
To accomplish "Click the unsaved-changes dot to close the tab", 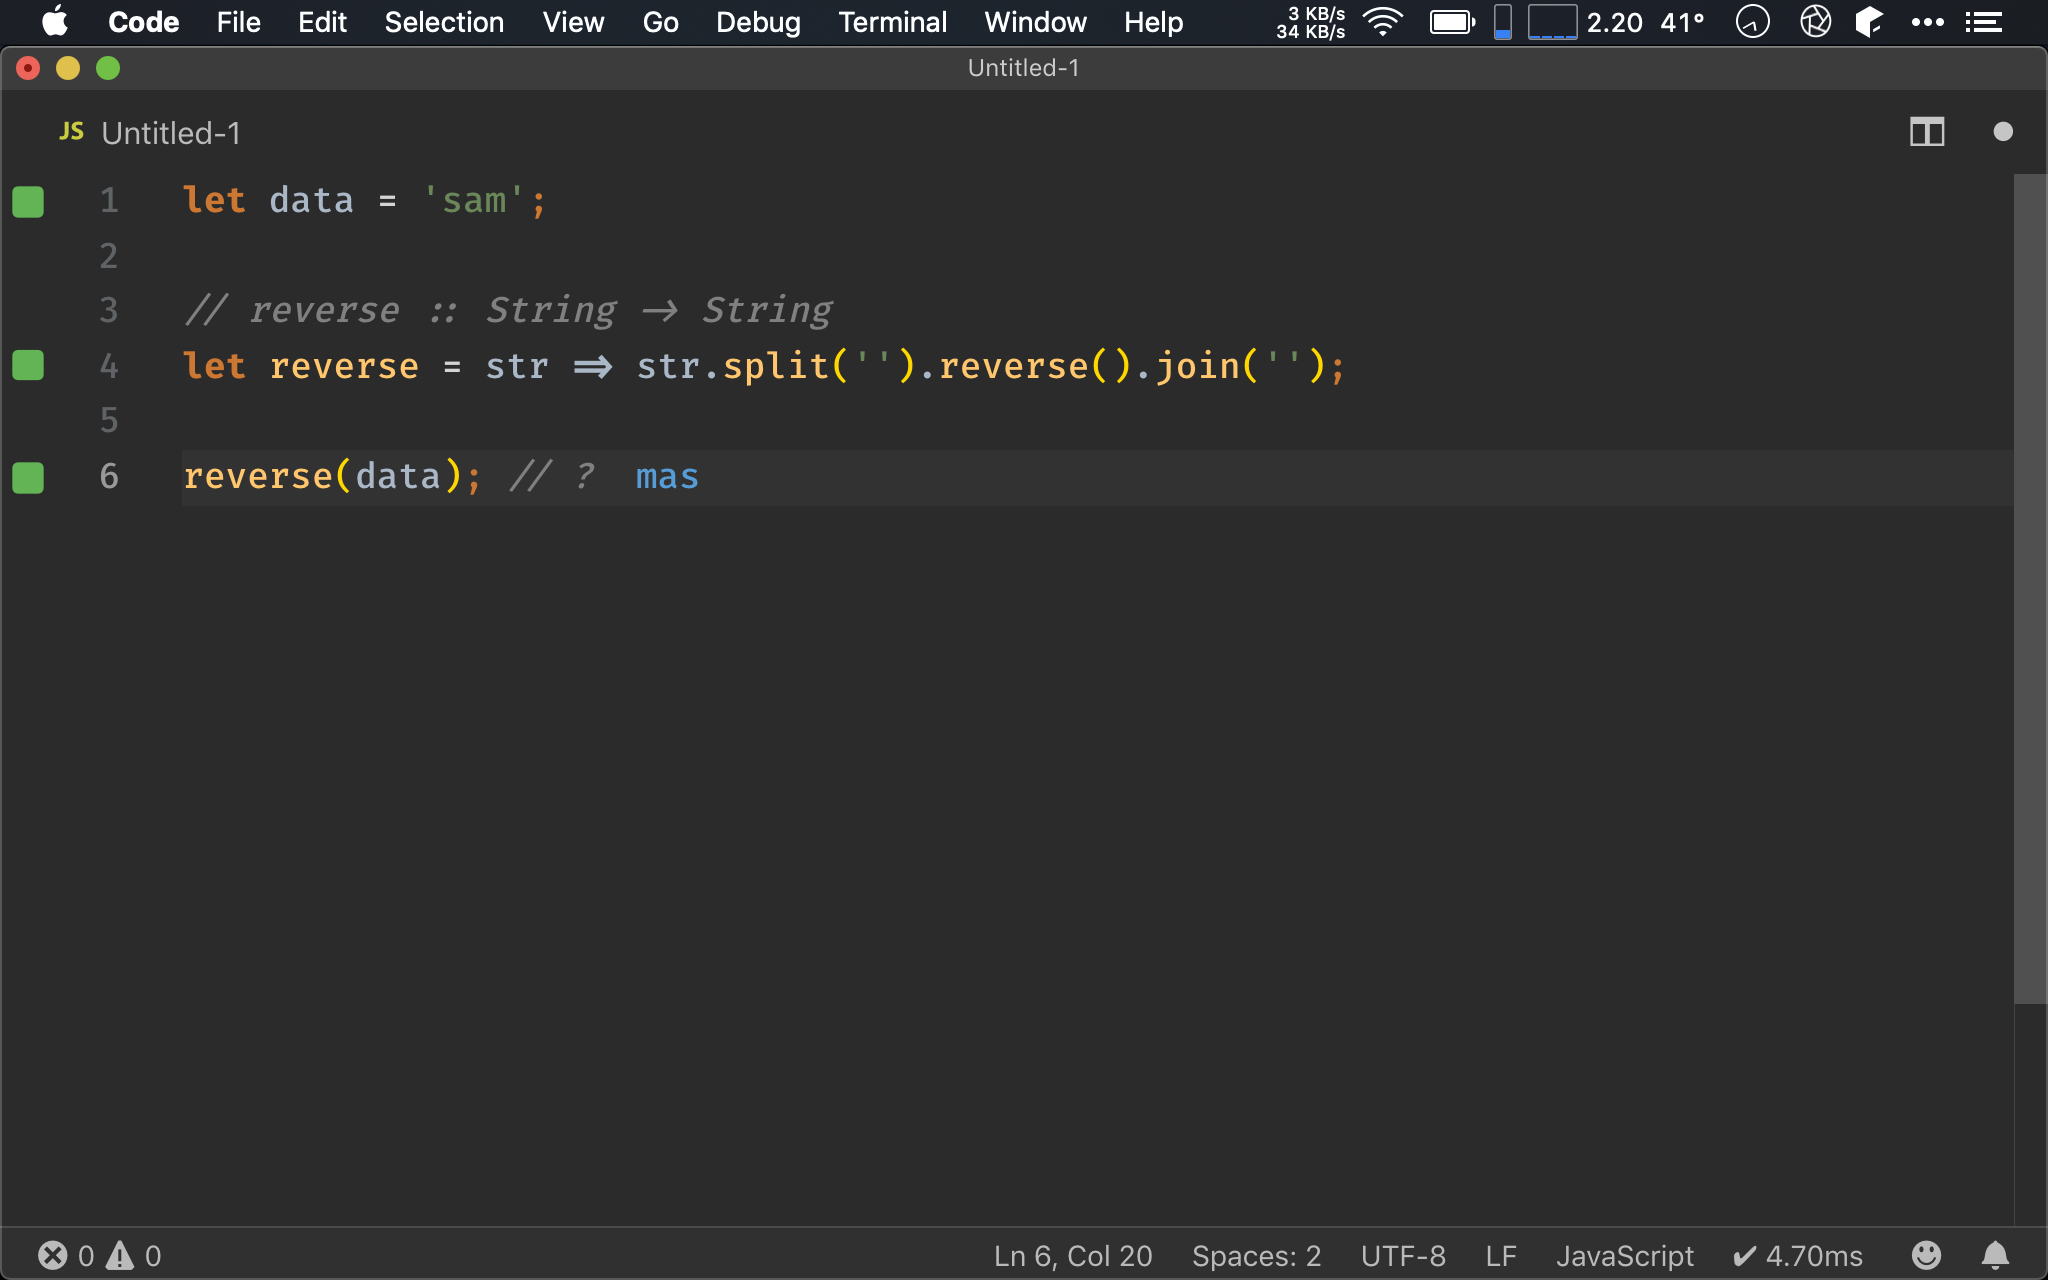I will [2003, 132].
